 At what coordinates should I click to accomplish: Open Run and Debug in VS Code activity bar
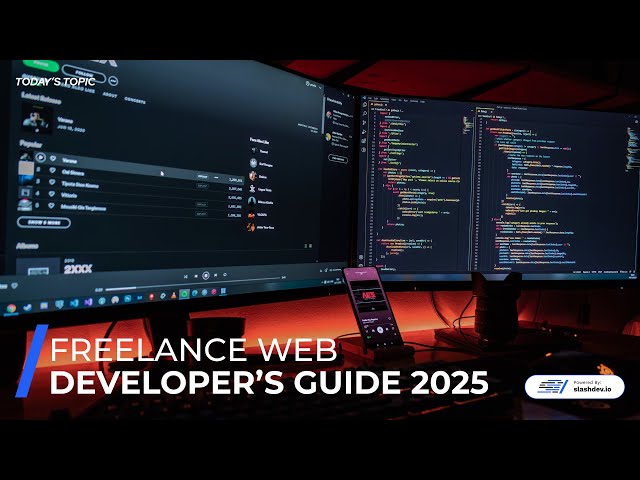[364, 132]
